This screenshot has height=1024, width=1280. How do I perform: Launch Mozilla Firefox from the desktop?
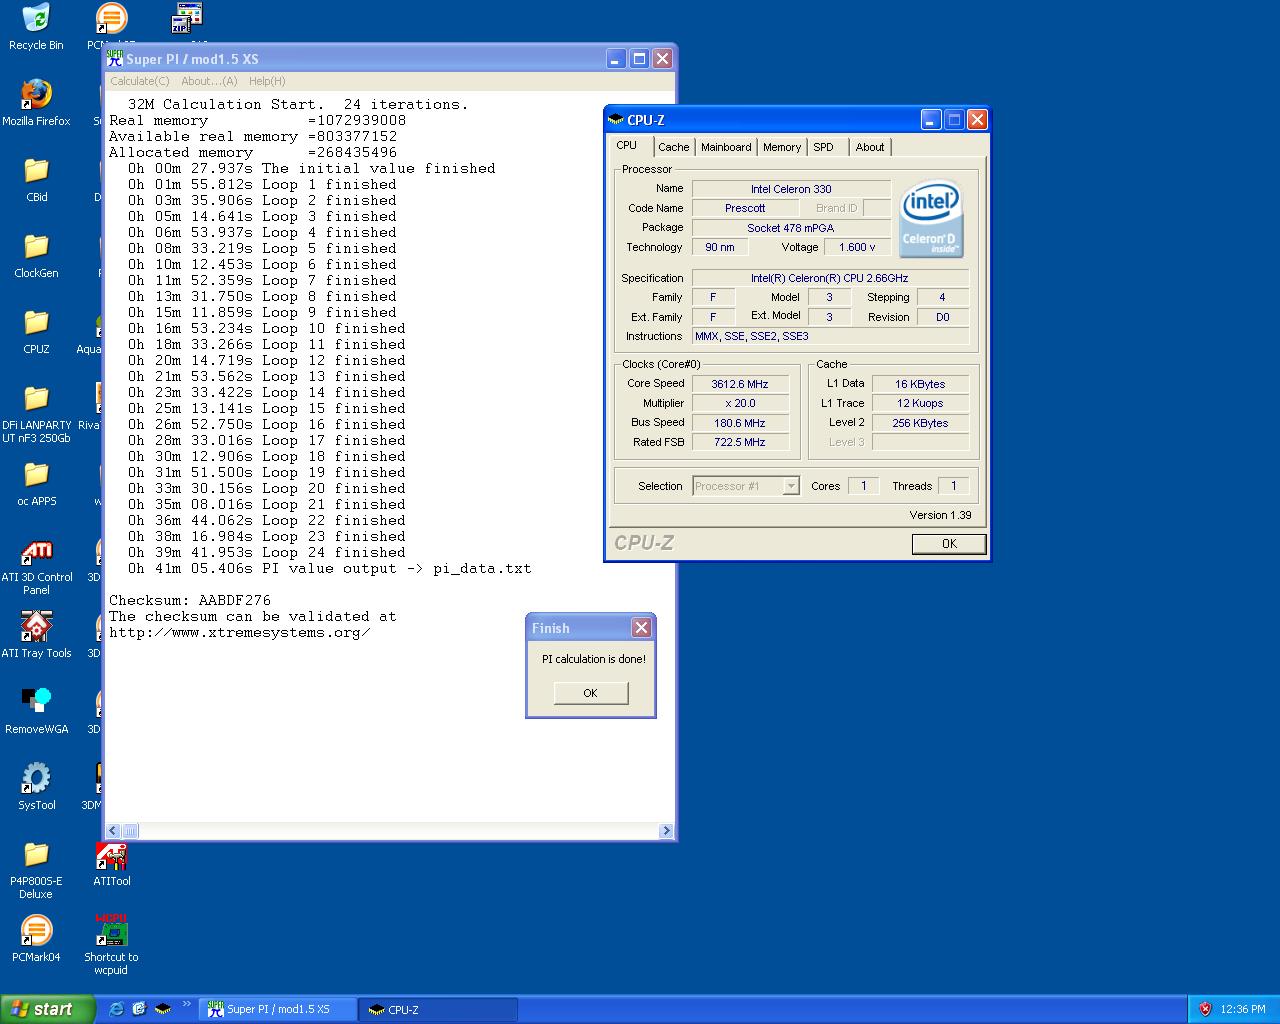pyautogui.click(x=36, y=102)
